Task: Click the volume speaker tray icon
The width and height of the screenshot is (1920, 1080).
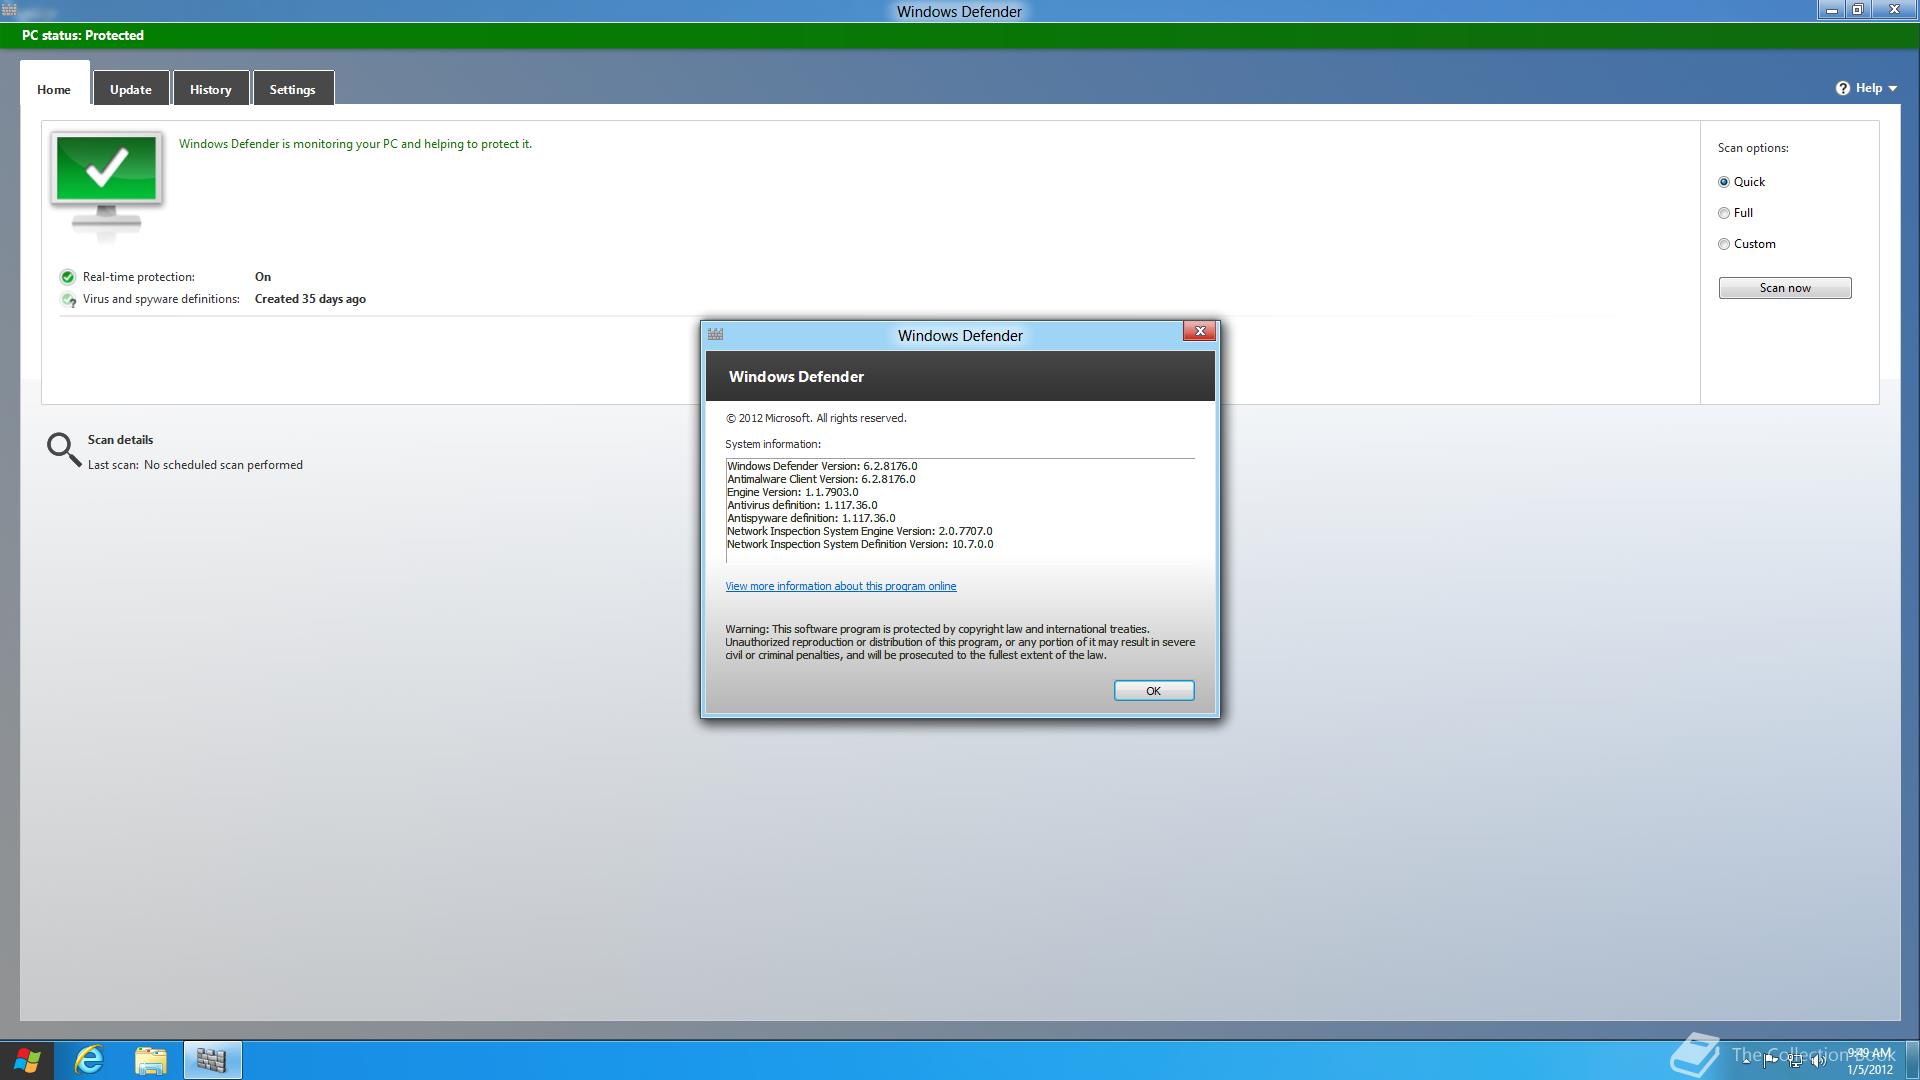Action: tap(1818, 1061)
